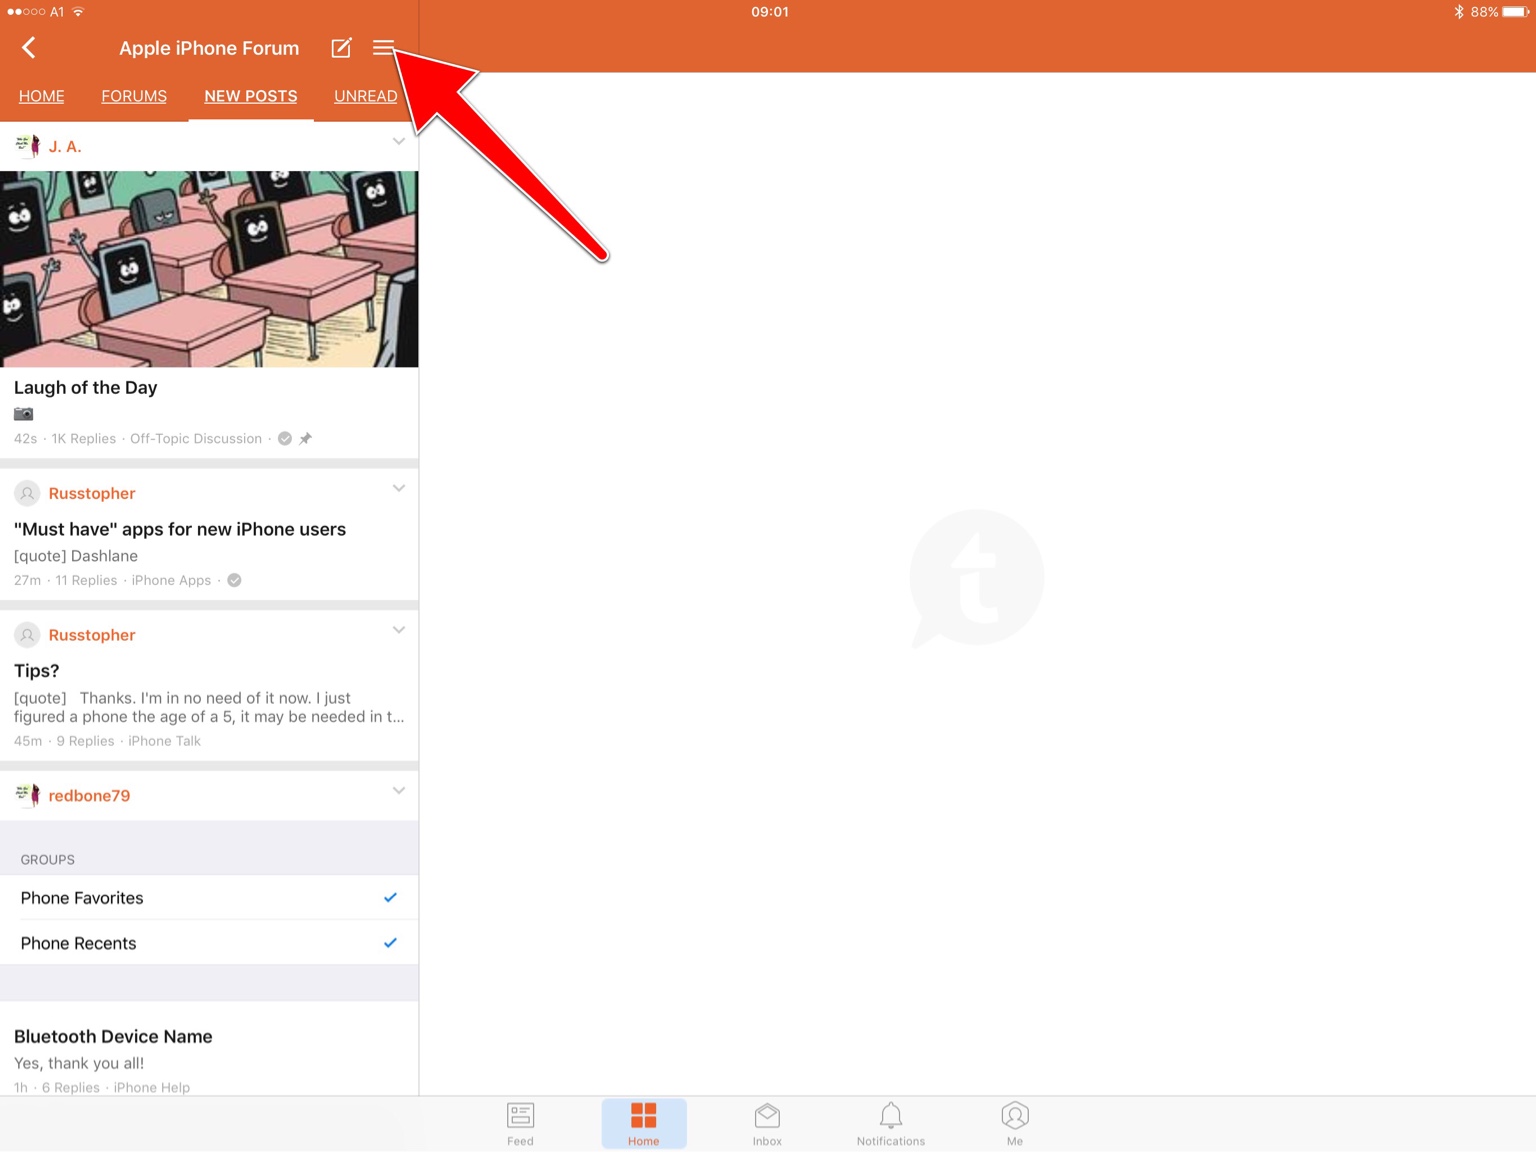Toggle the Phone Favorites checkmark

[390, 898]
